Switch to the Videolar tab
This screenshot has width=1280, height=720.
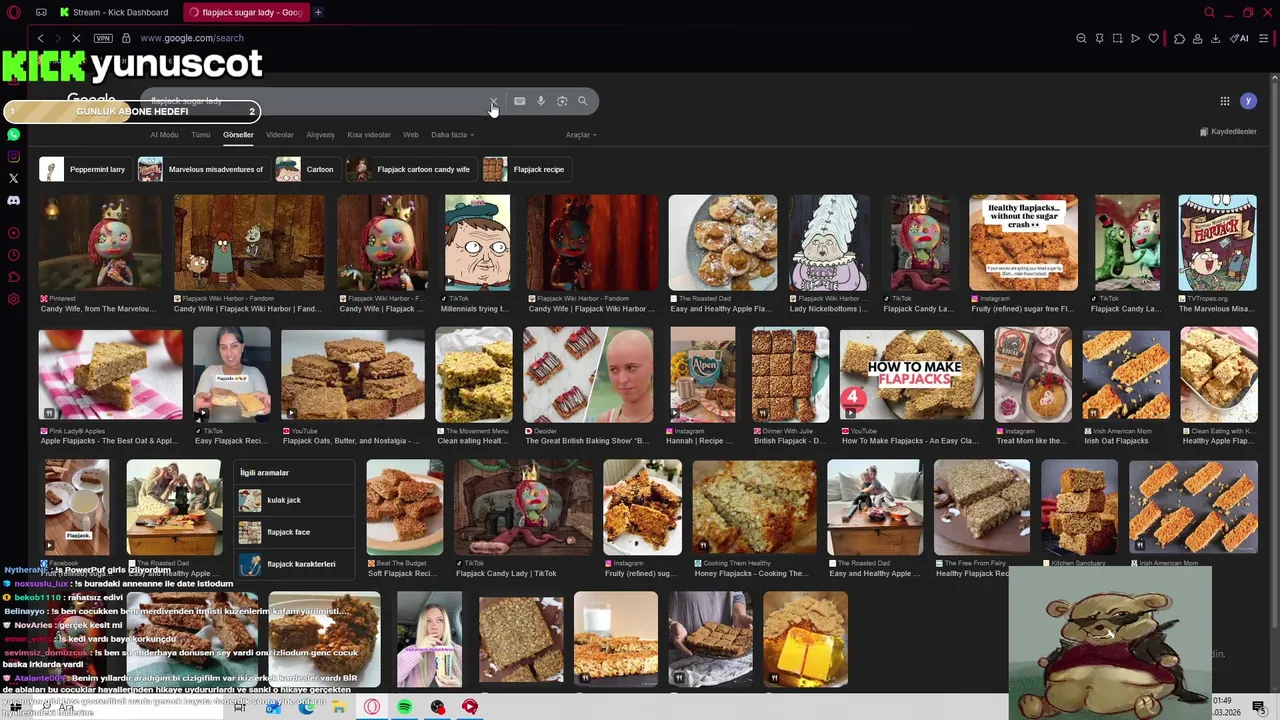click(x=280, y=135)
